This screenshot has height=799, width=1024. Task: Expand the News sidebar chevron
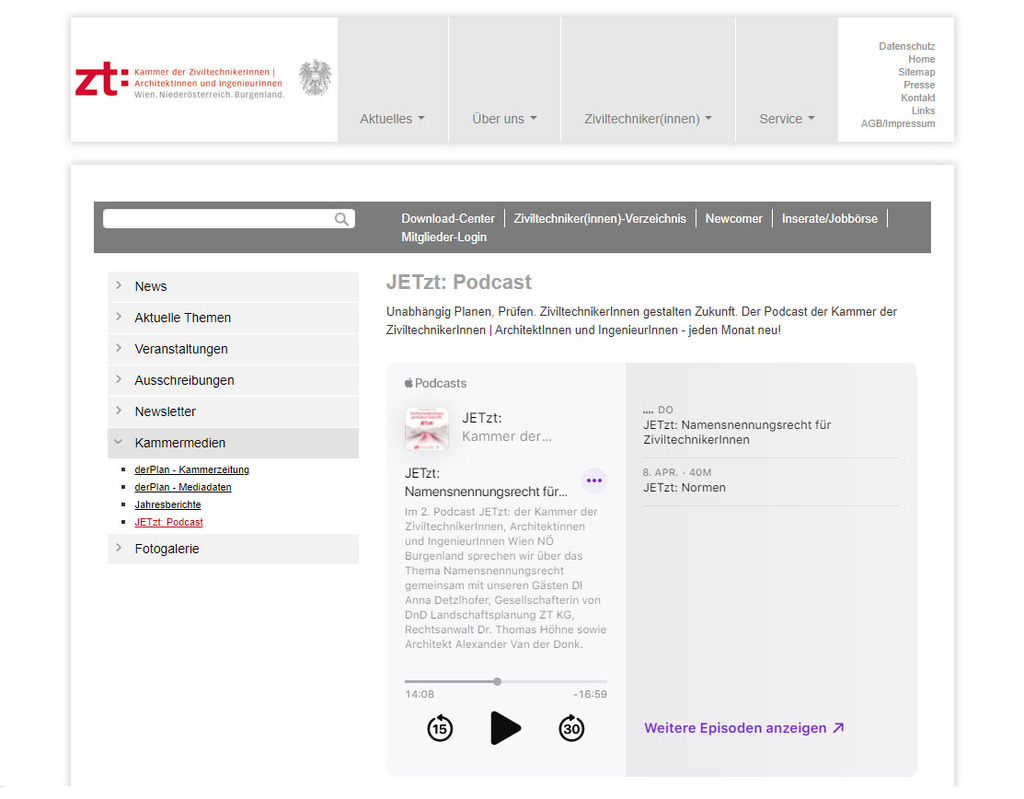tap(119, 285)
